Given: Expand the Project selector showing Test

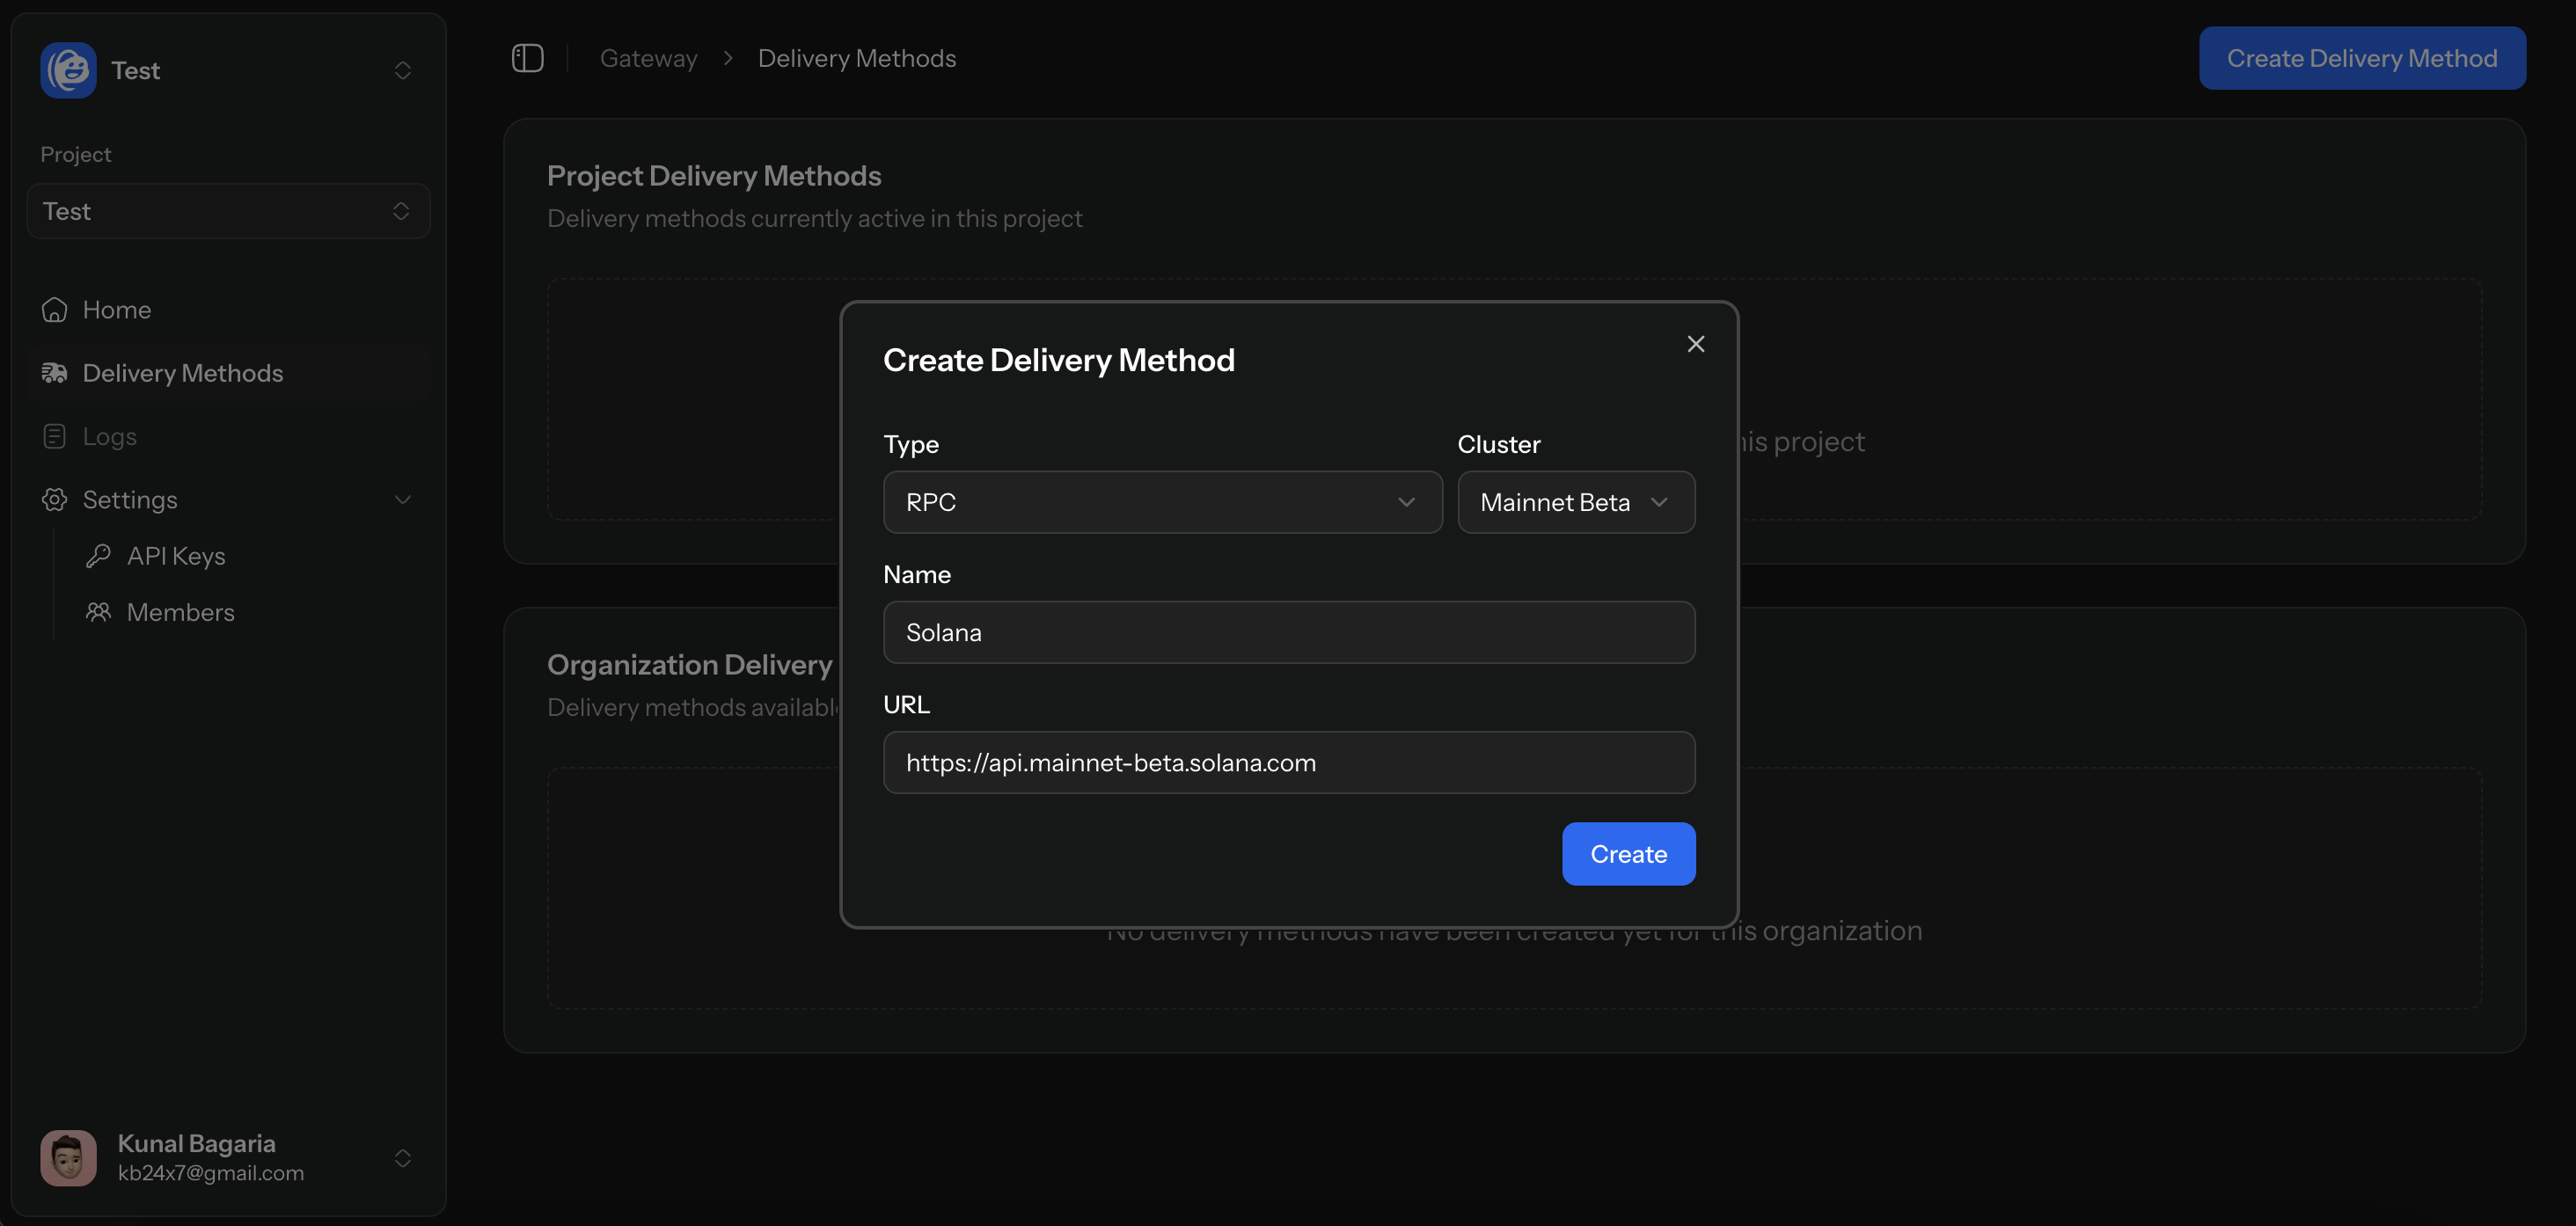Looking at the screenshot, I should 228,211.
